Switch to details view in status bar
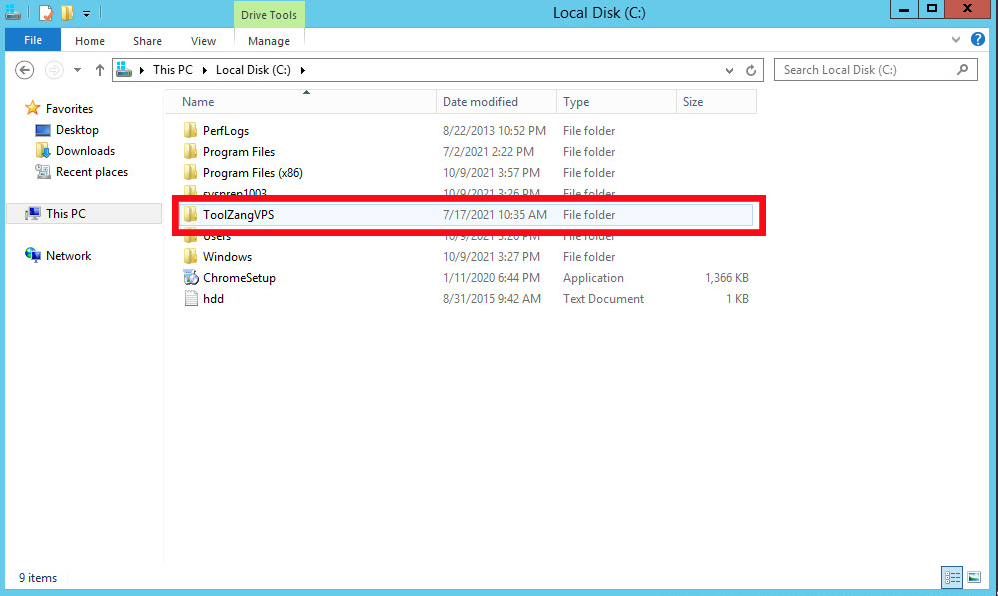998x596 pixels. click(x=952, y=577)
